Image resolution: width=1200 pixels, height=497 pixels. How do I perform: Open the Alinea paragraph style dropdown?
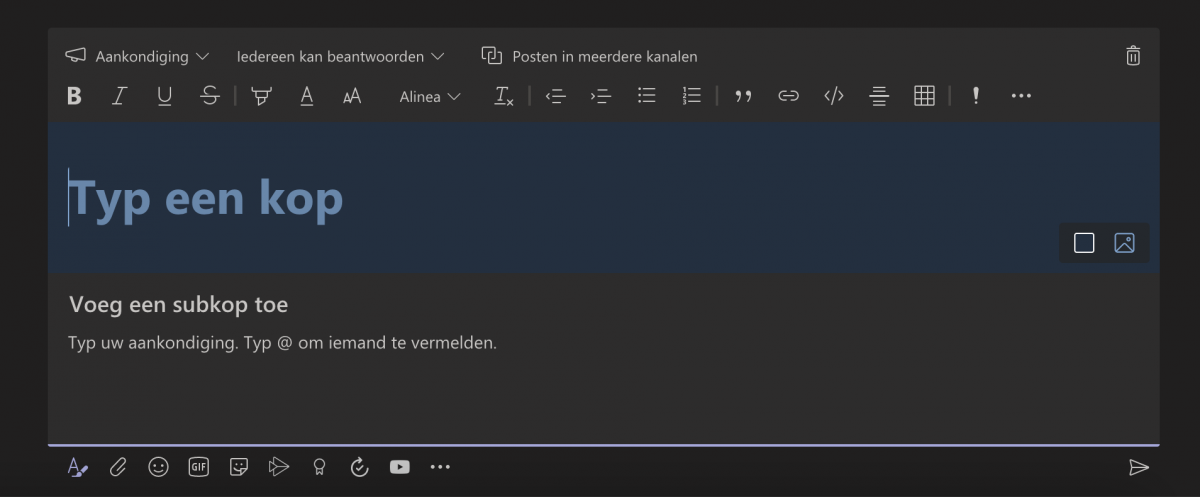point(430,96)
